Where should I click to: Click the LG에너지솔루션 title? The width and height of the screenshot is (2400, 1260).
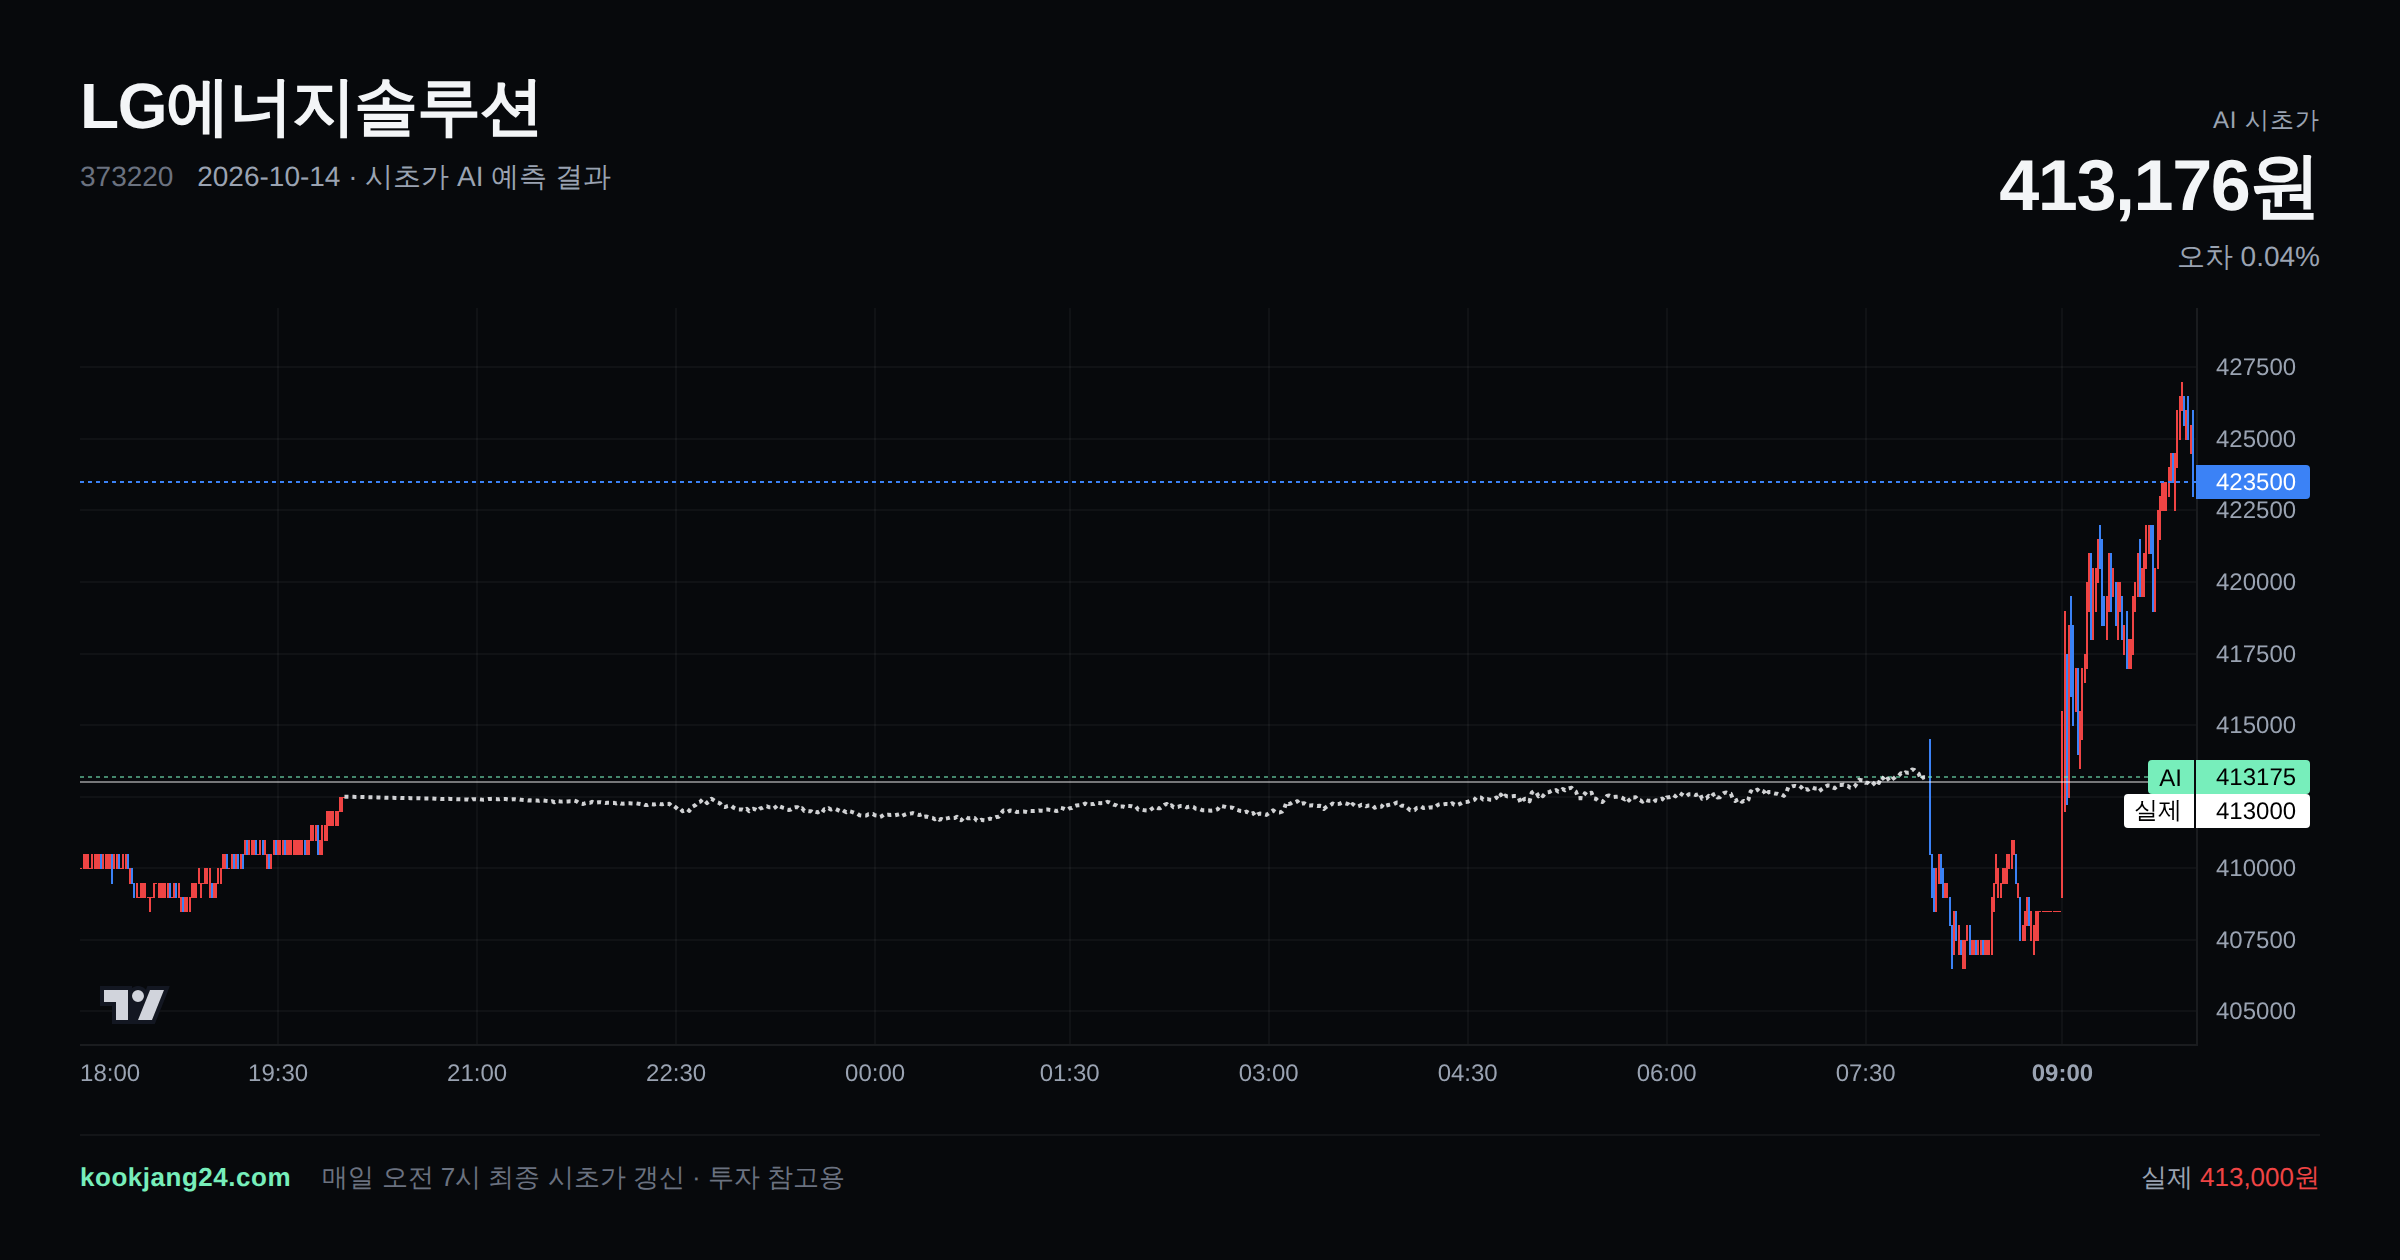click(x=310, y=108)
